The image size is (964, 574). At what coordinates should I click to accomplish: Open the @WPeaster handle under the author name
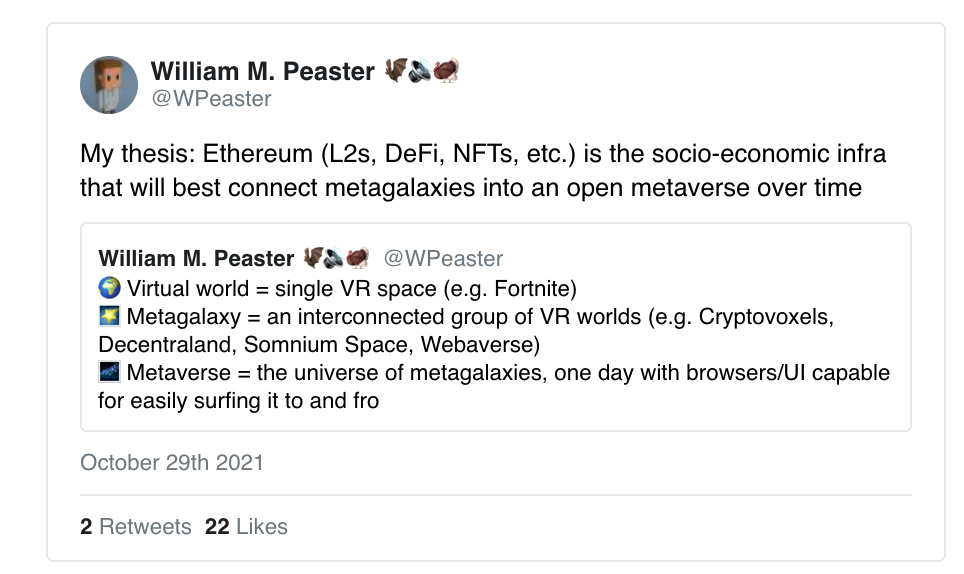click(211, 98)
